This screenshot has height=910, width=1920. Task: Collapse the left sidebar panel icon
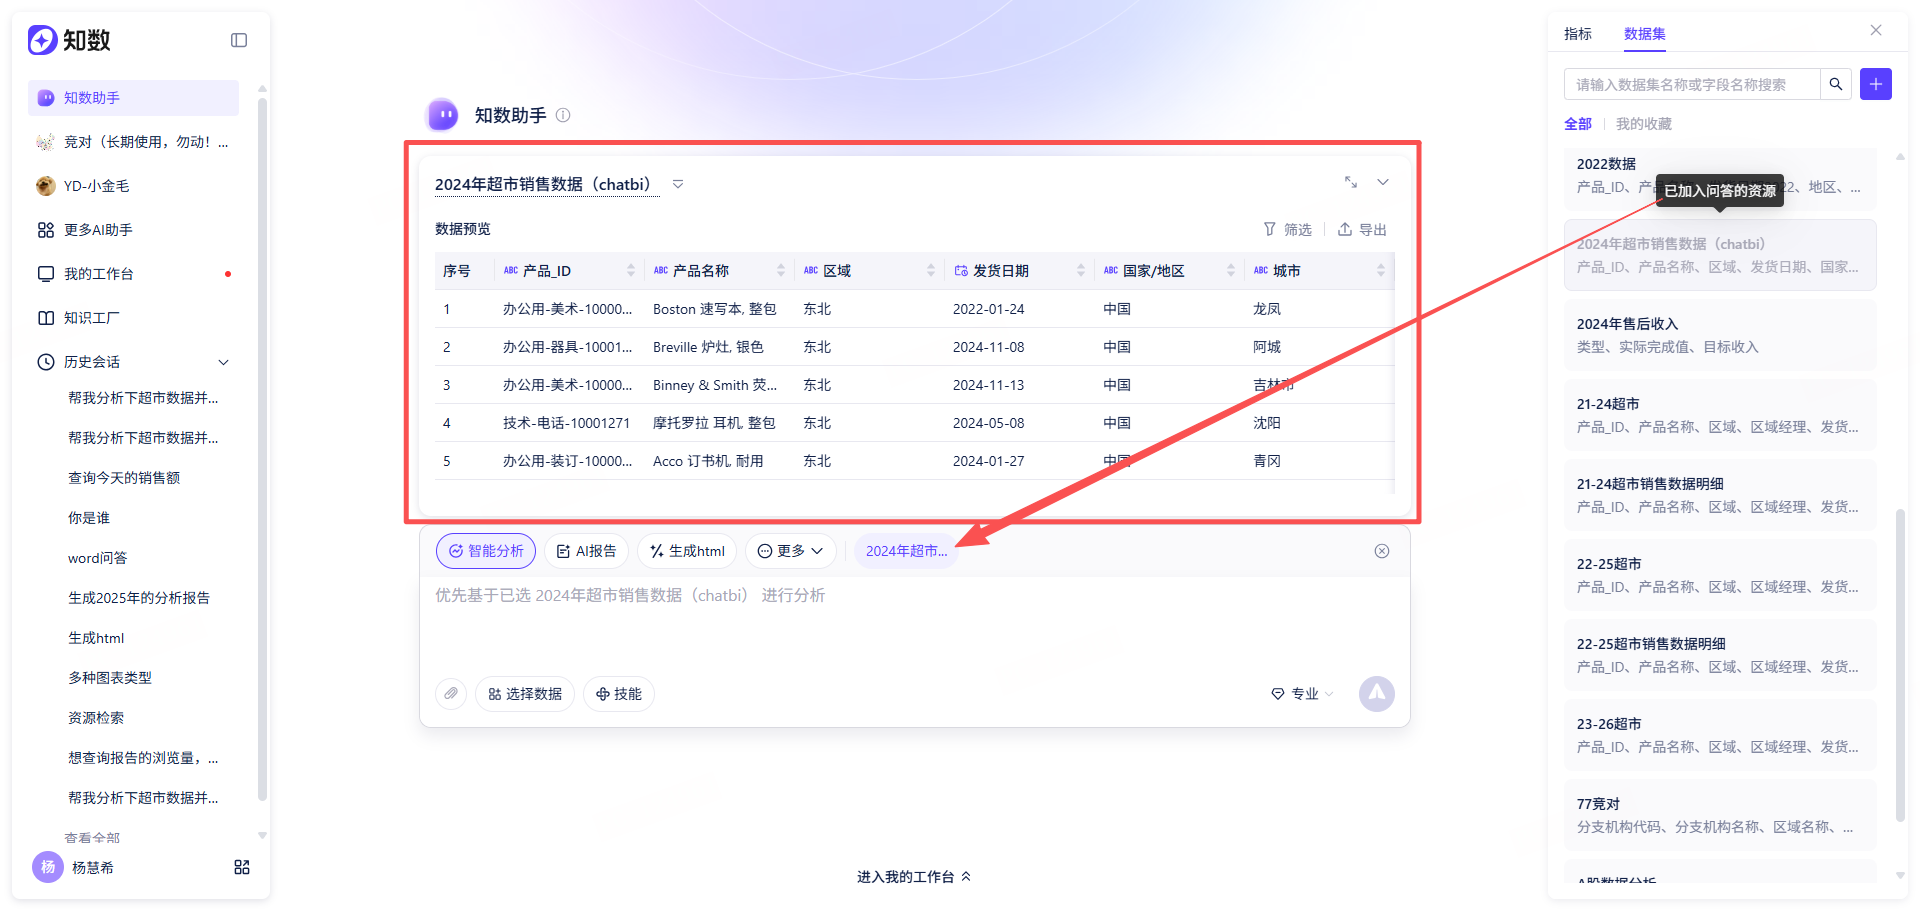[239, 40]
